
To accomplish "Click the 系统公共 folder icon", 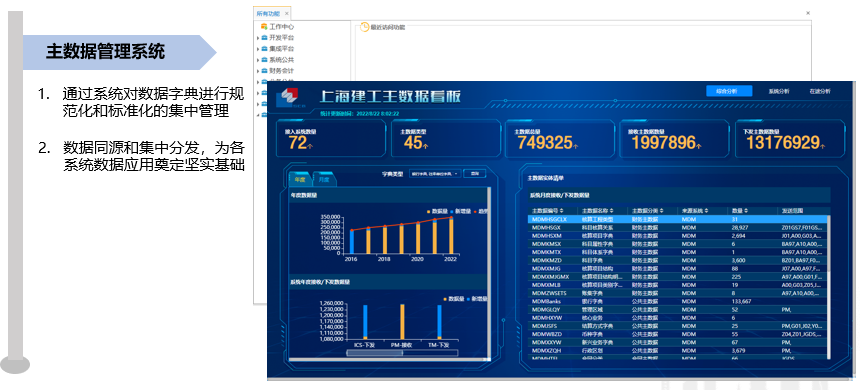I will point(264,59).
